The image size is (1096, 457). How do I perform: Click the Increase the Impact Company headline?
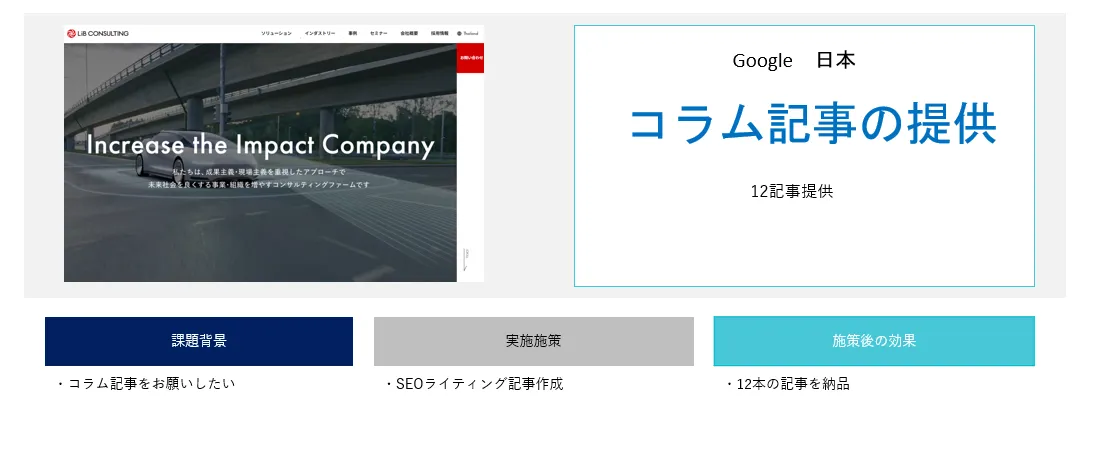(260, 145)
